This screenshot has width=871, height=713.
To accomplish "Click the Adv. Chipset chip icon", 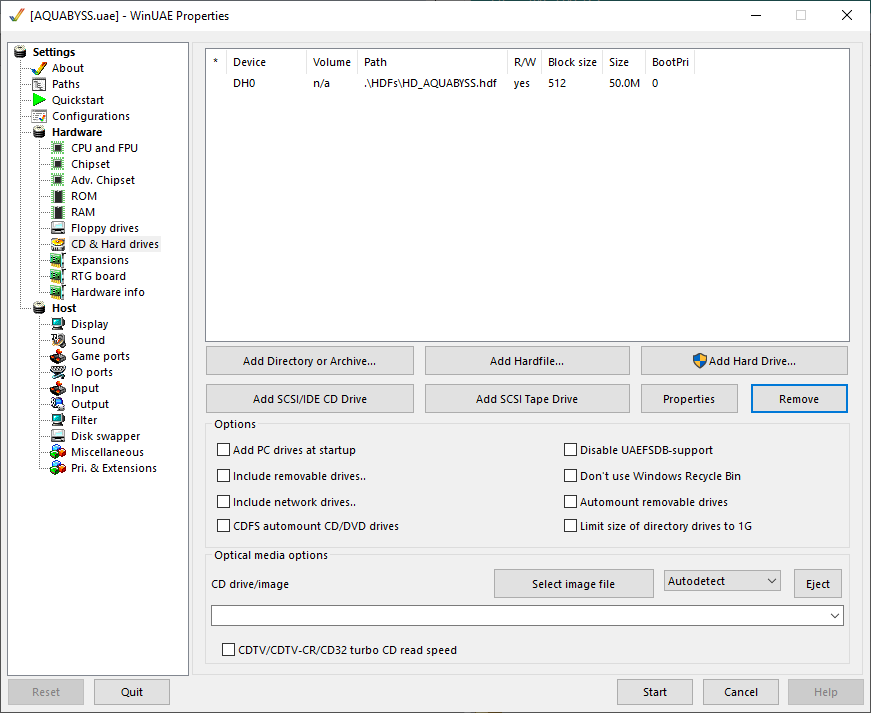I will pyautogui.click(x=58, y=180).
